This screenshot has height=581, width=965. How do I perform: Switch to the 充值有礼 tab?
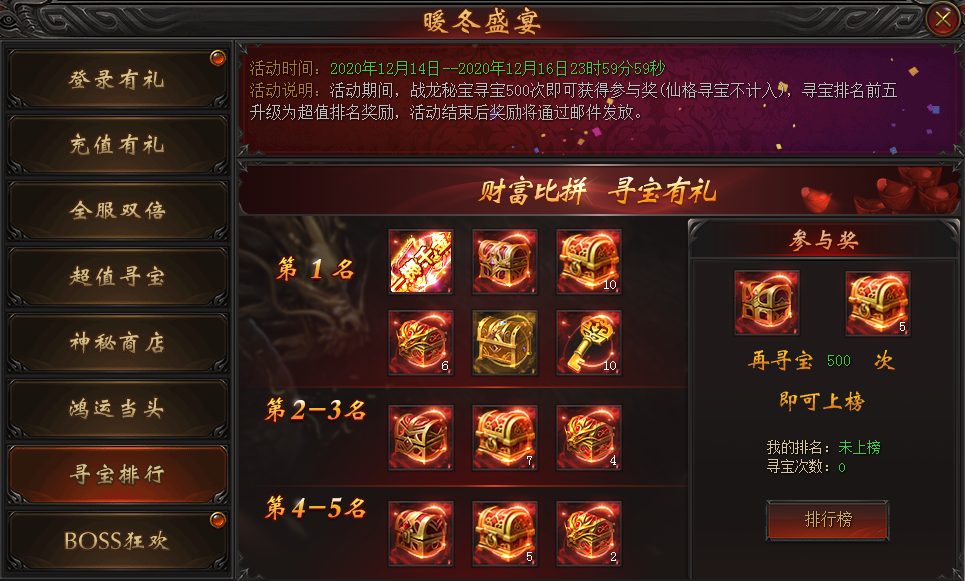click(x=118, y=145)
